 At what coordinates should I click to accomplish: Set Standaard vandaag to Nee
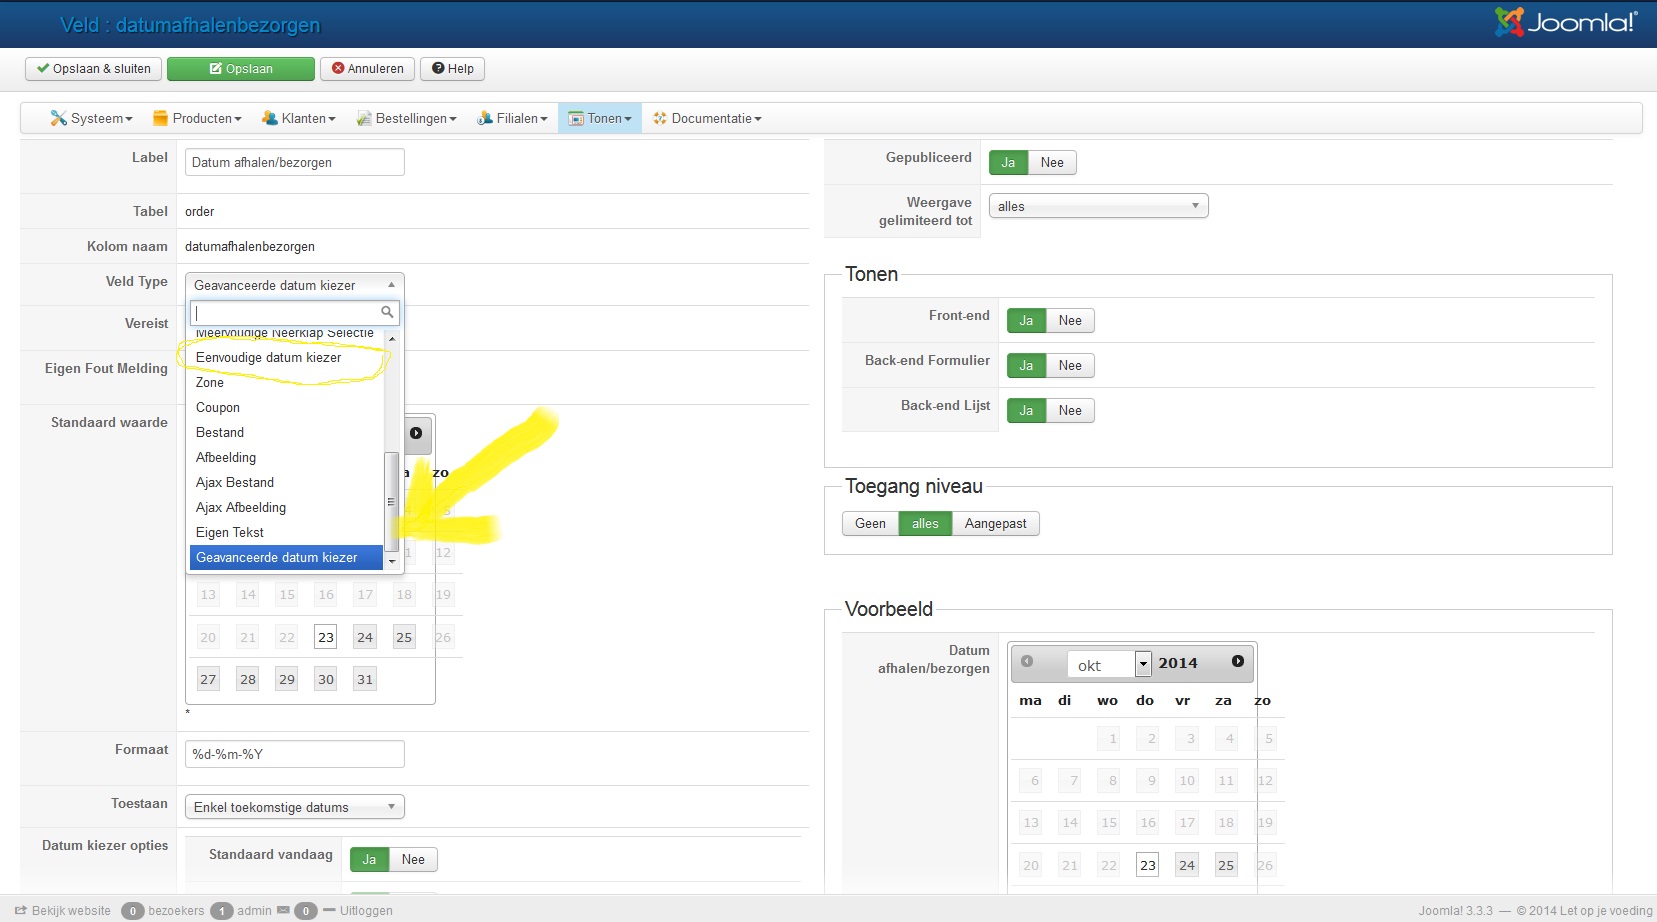coord(413,860)
